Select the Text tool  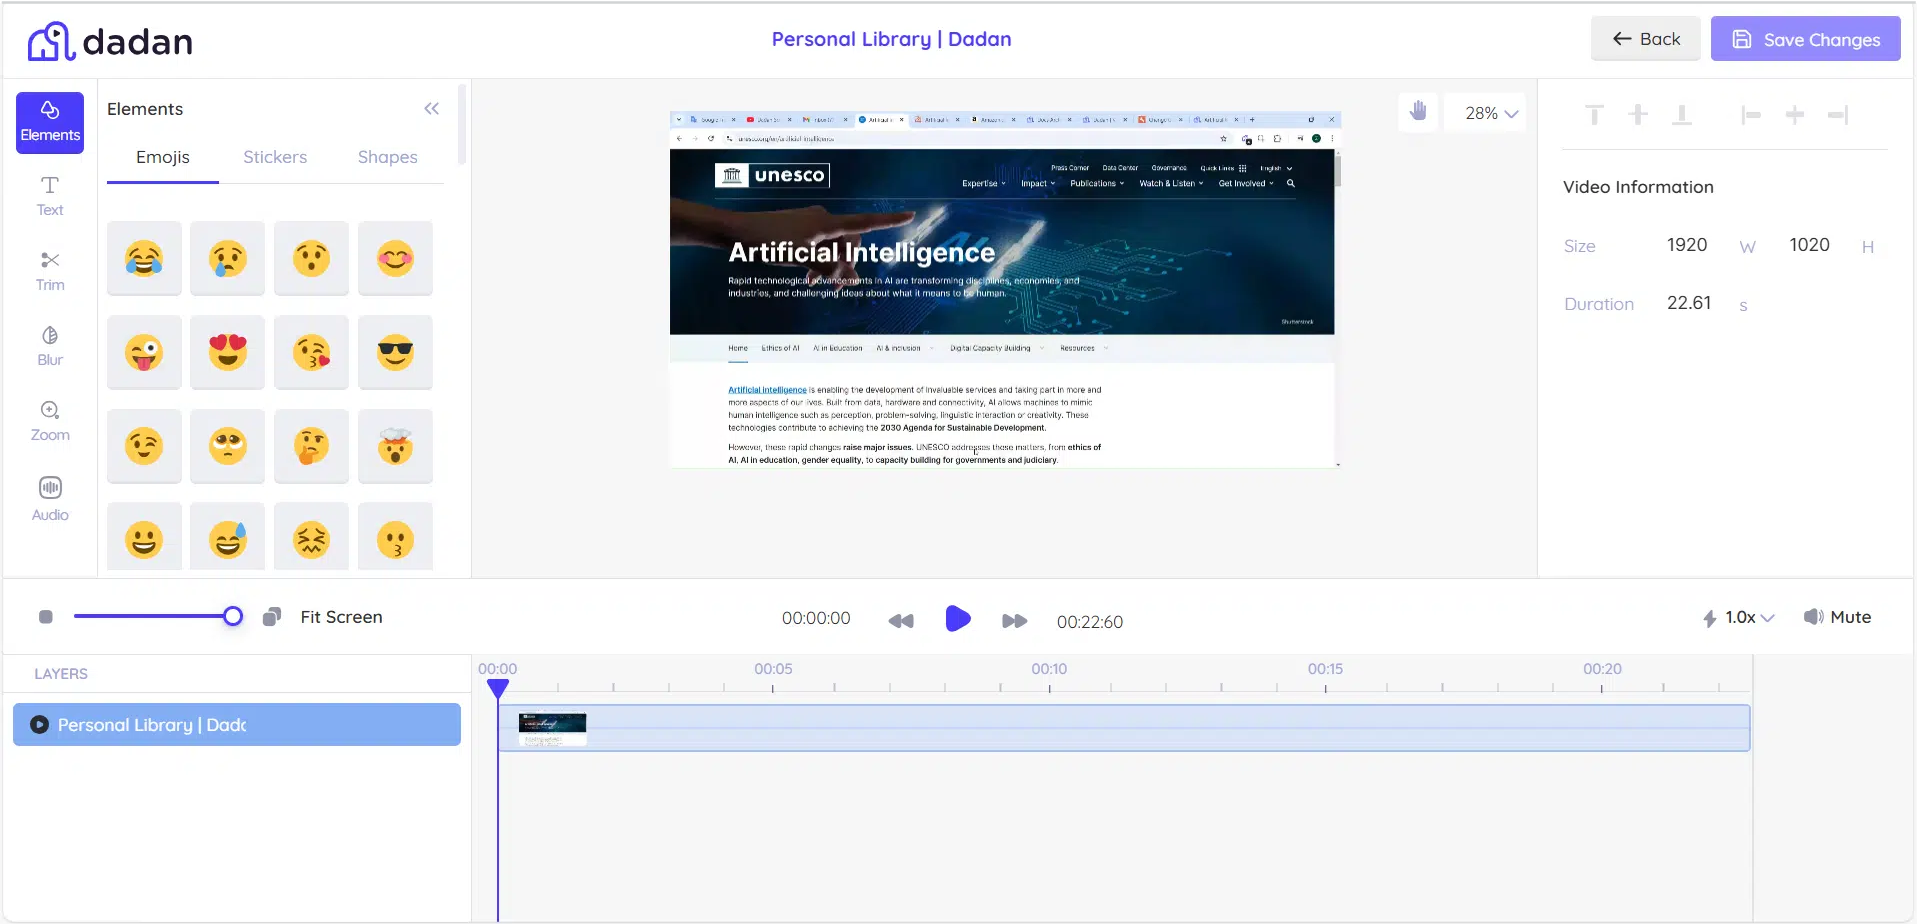tap(49, 194)
